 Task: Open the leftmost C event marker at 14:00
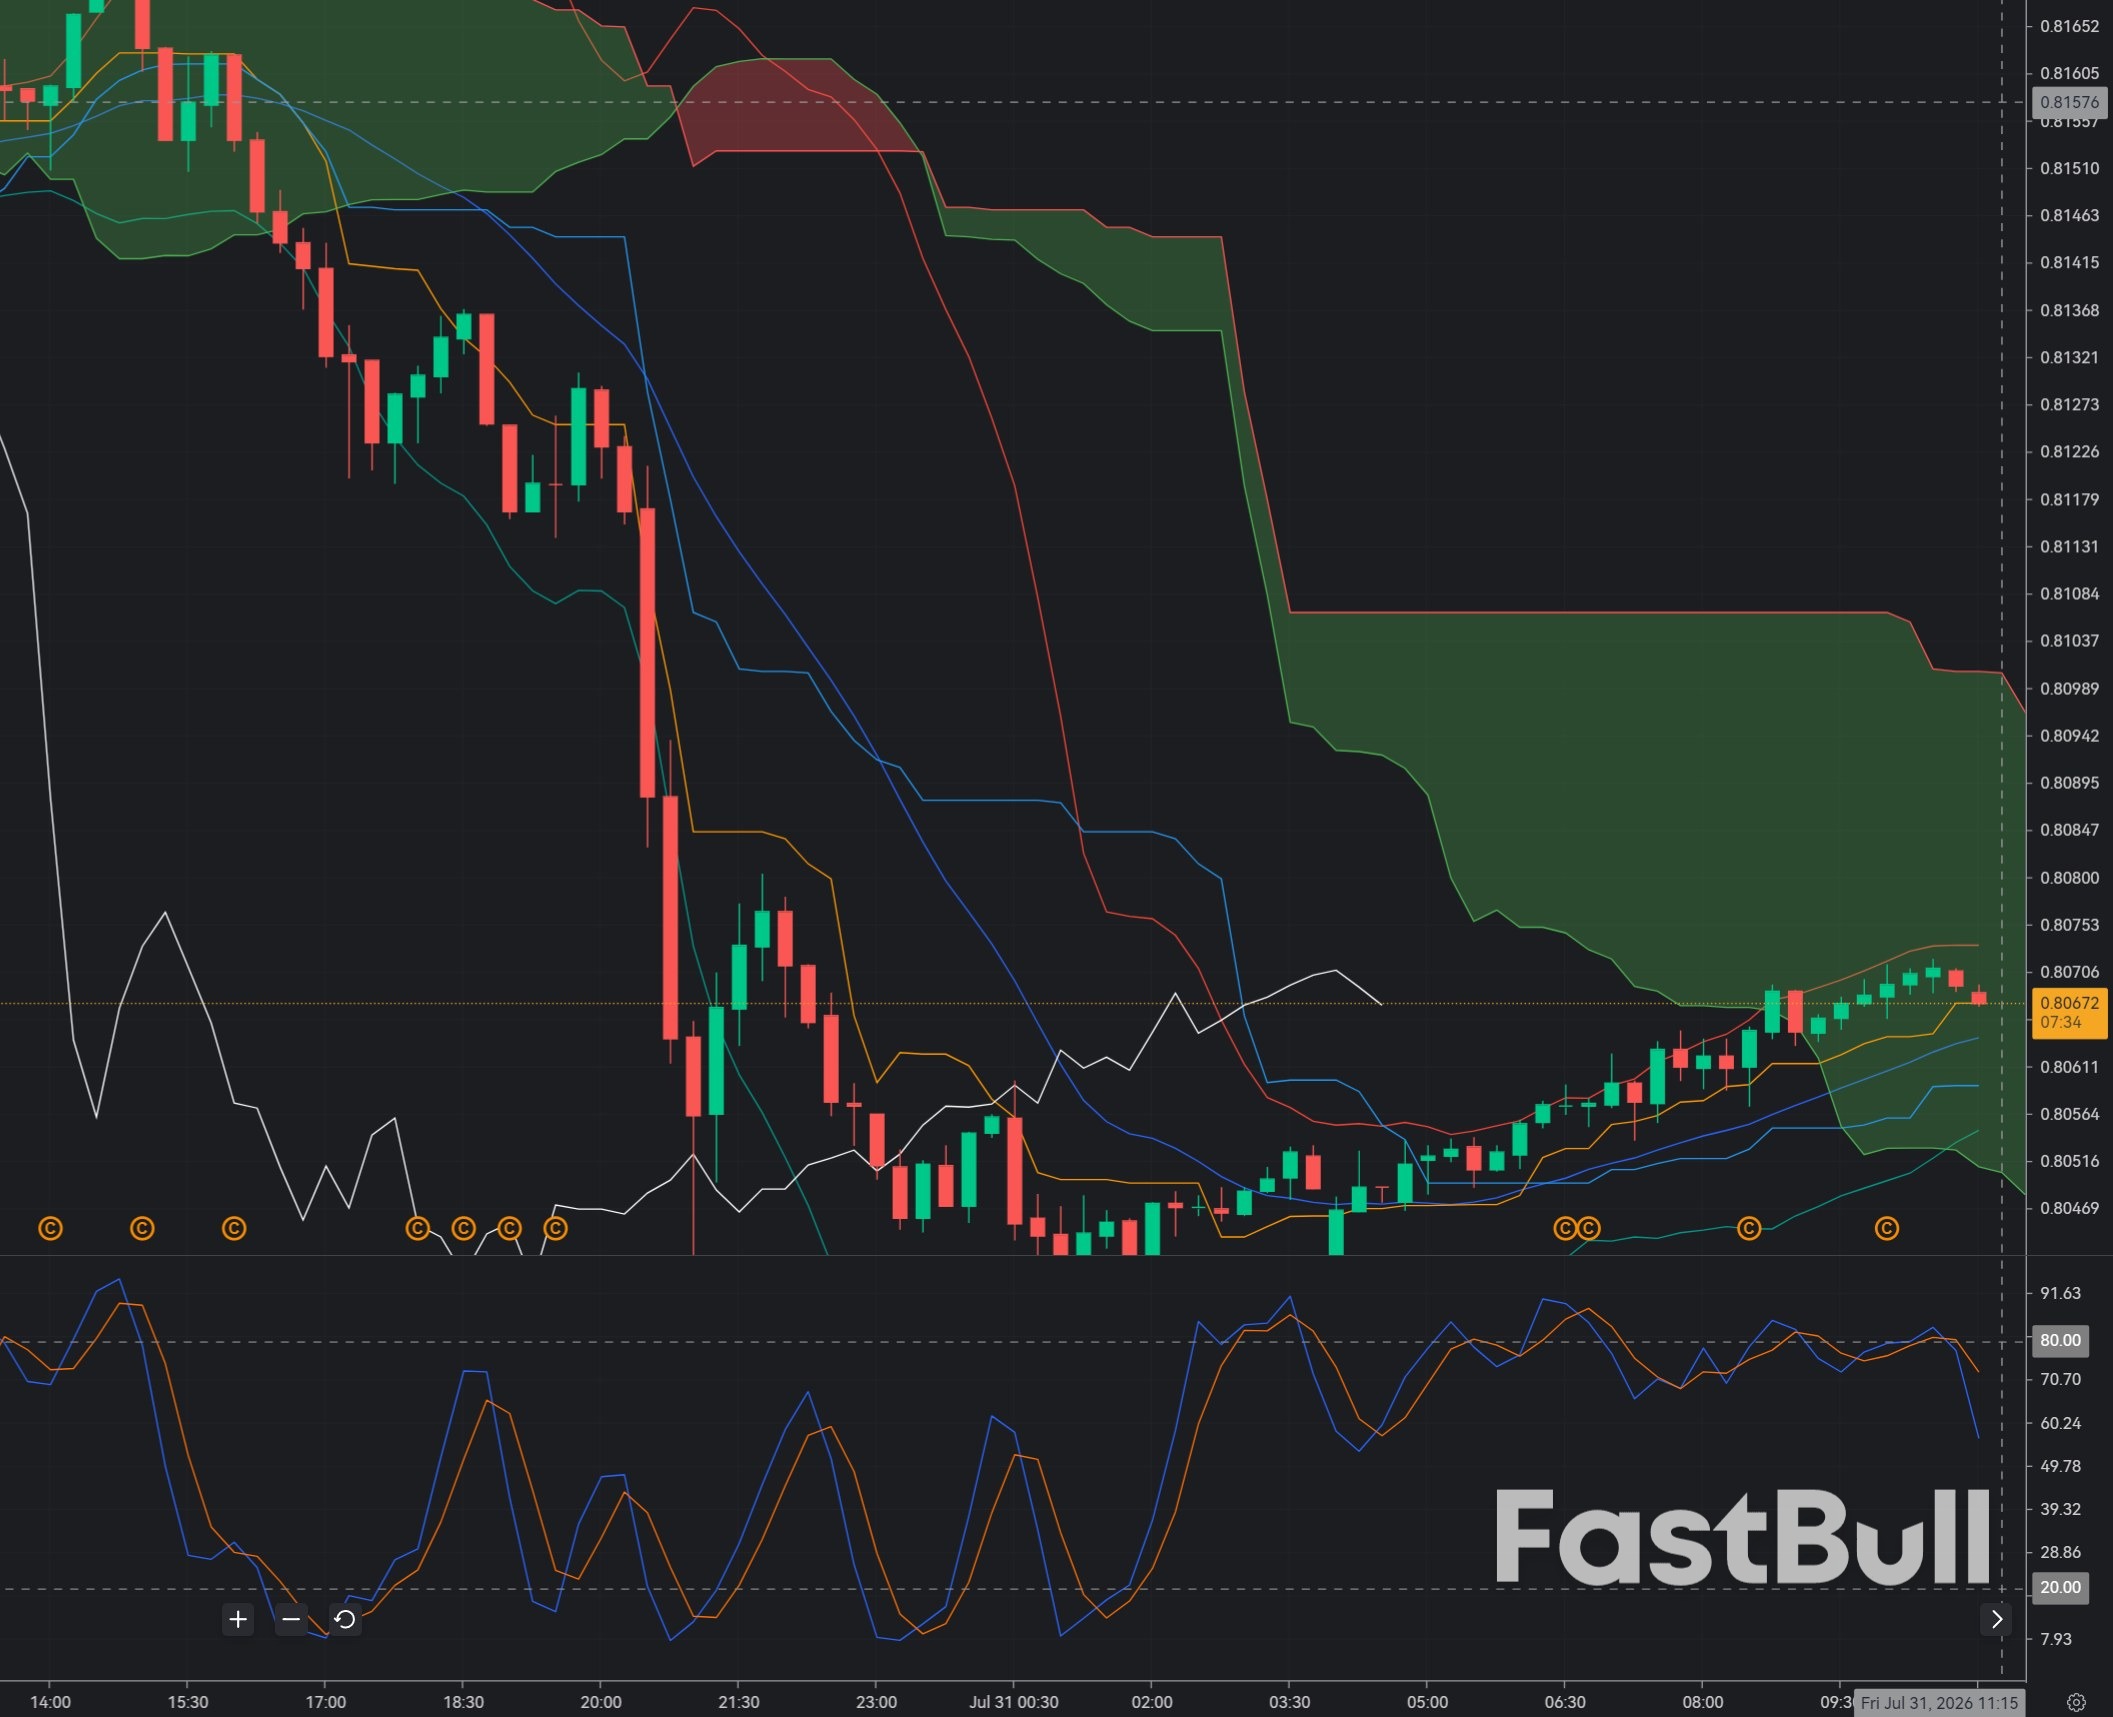(50, 1228)
